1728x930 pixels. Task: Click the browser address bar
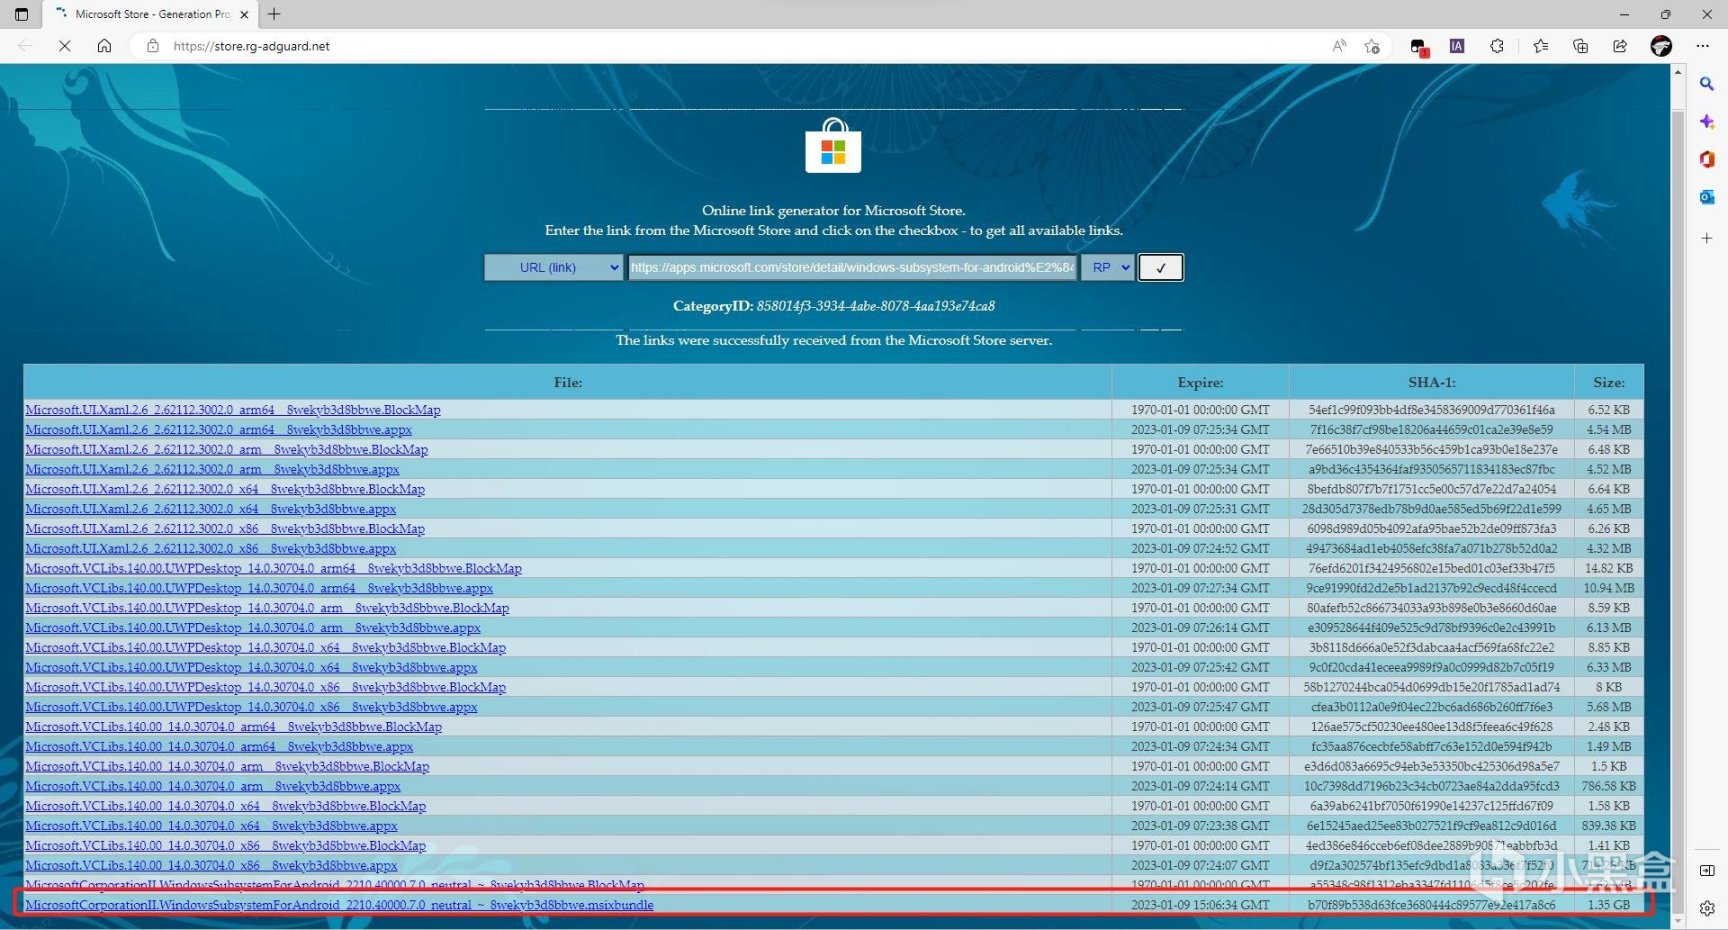(740, 46)
